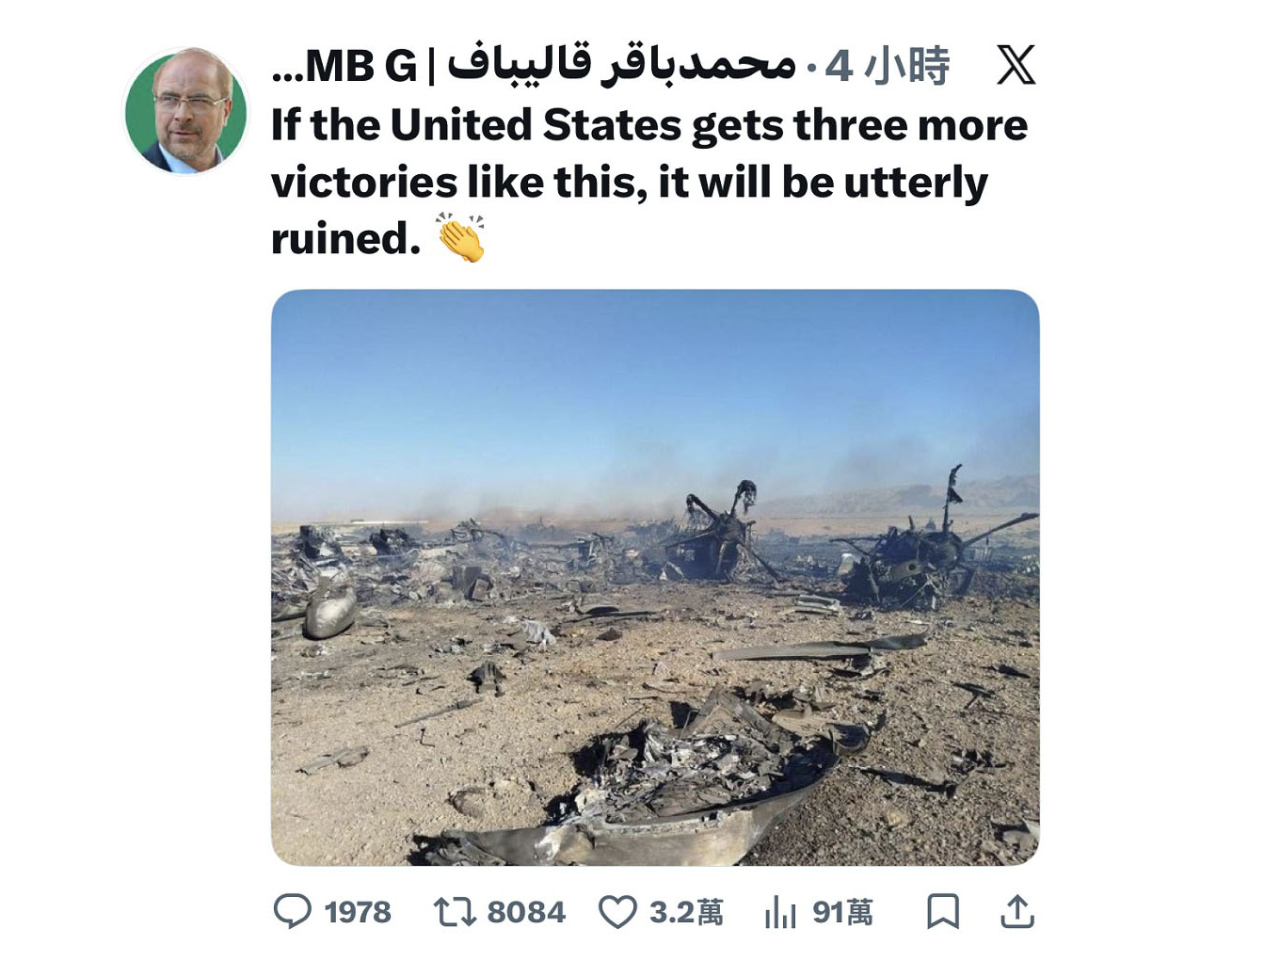The width and height of the screenshot is (1280, 960).
Task: Click the repost arrows icon
Action: [454, 911]
